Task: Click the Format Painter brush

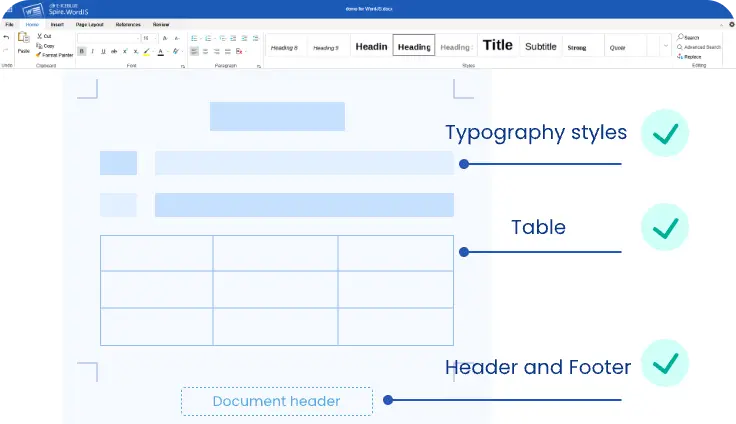Action: coord(38,55)
